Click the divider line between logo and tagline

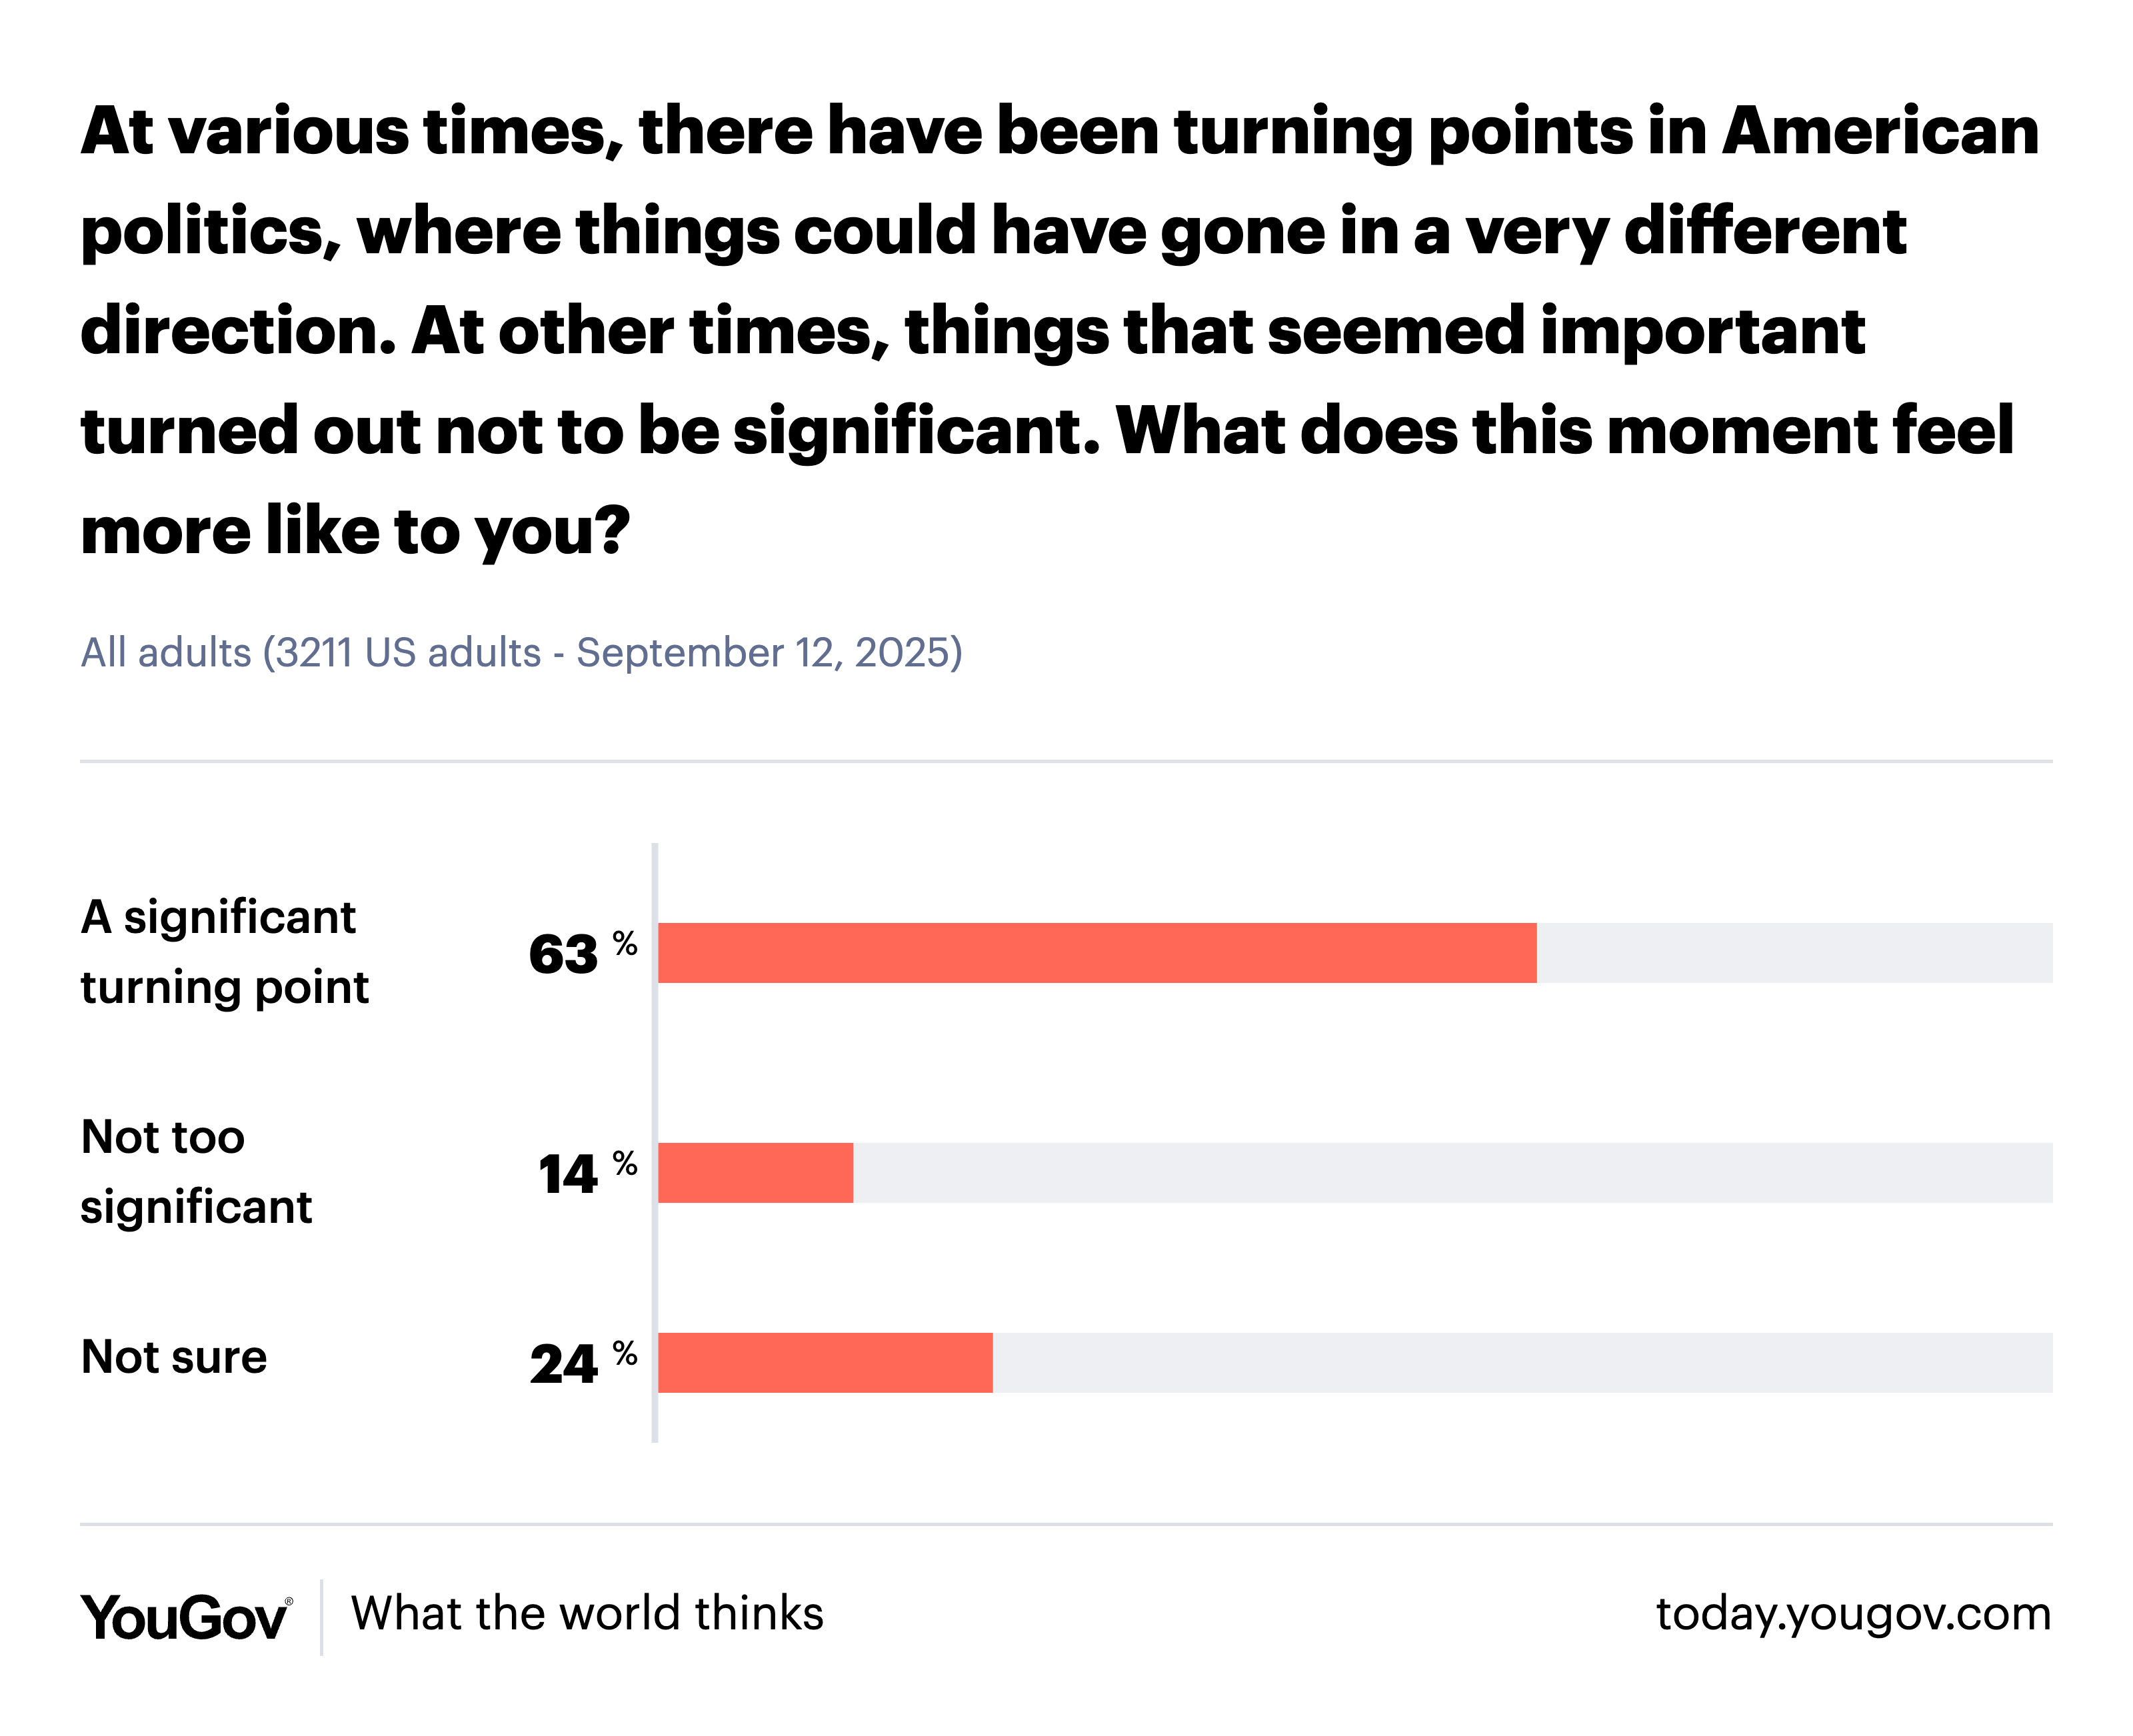[x=321, y=1617]
